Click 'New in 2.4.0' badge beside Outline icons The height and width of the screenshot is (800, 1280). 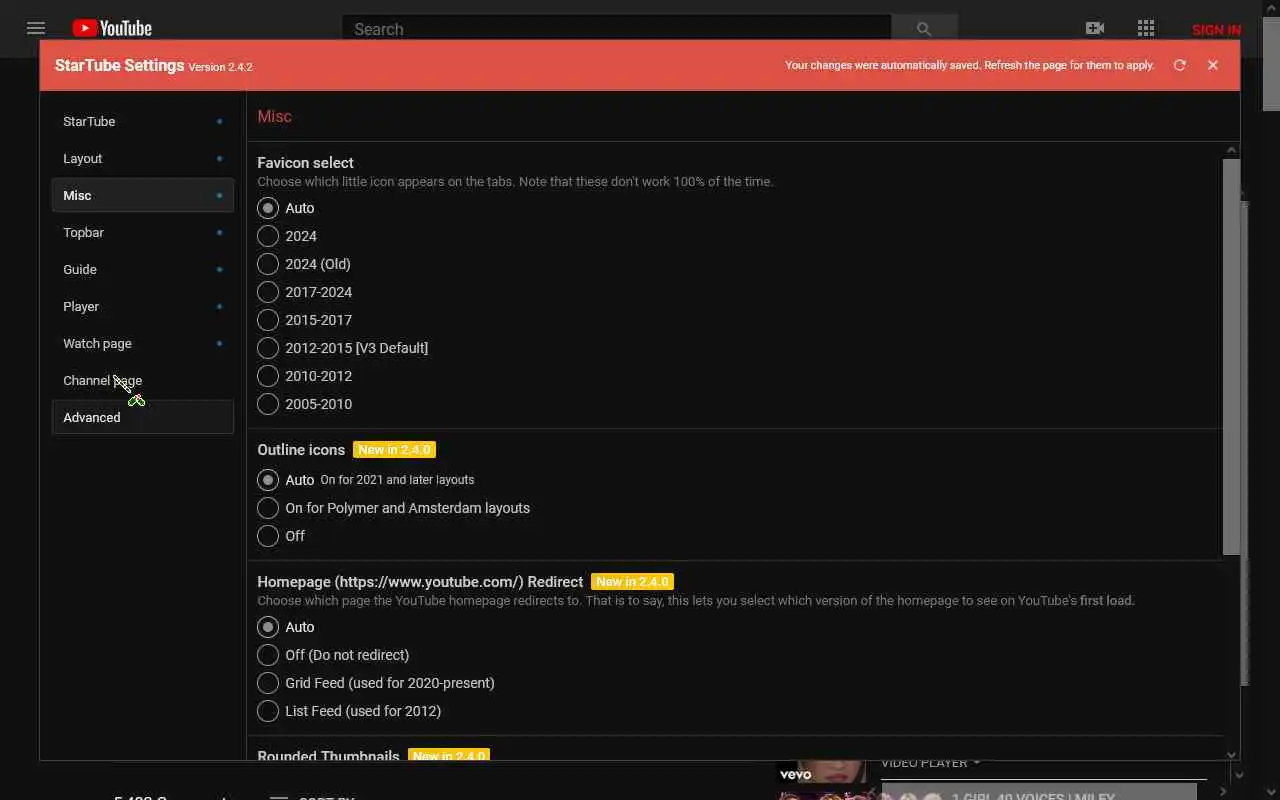pyautogui.click(x=394, y=450)
